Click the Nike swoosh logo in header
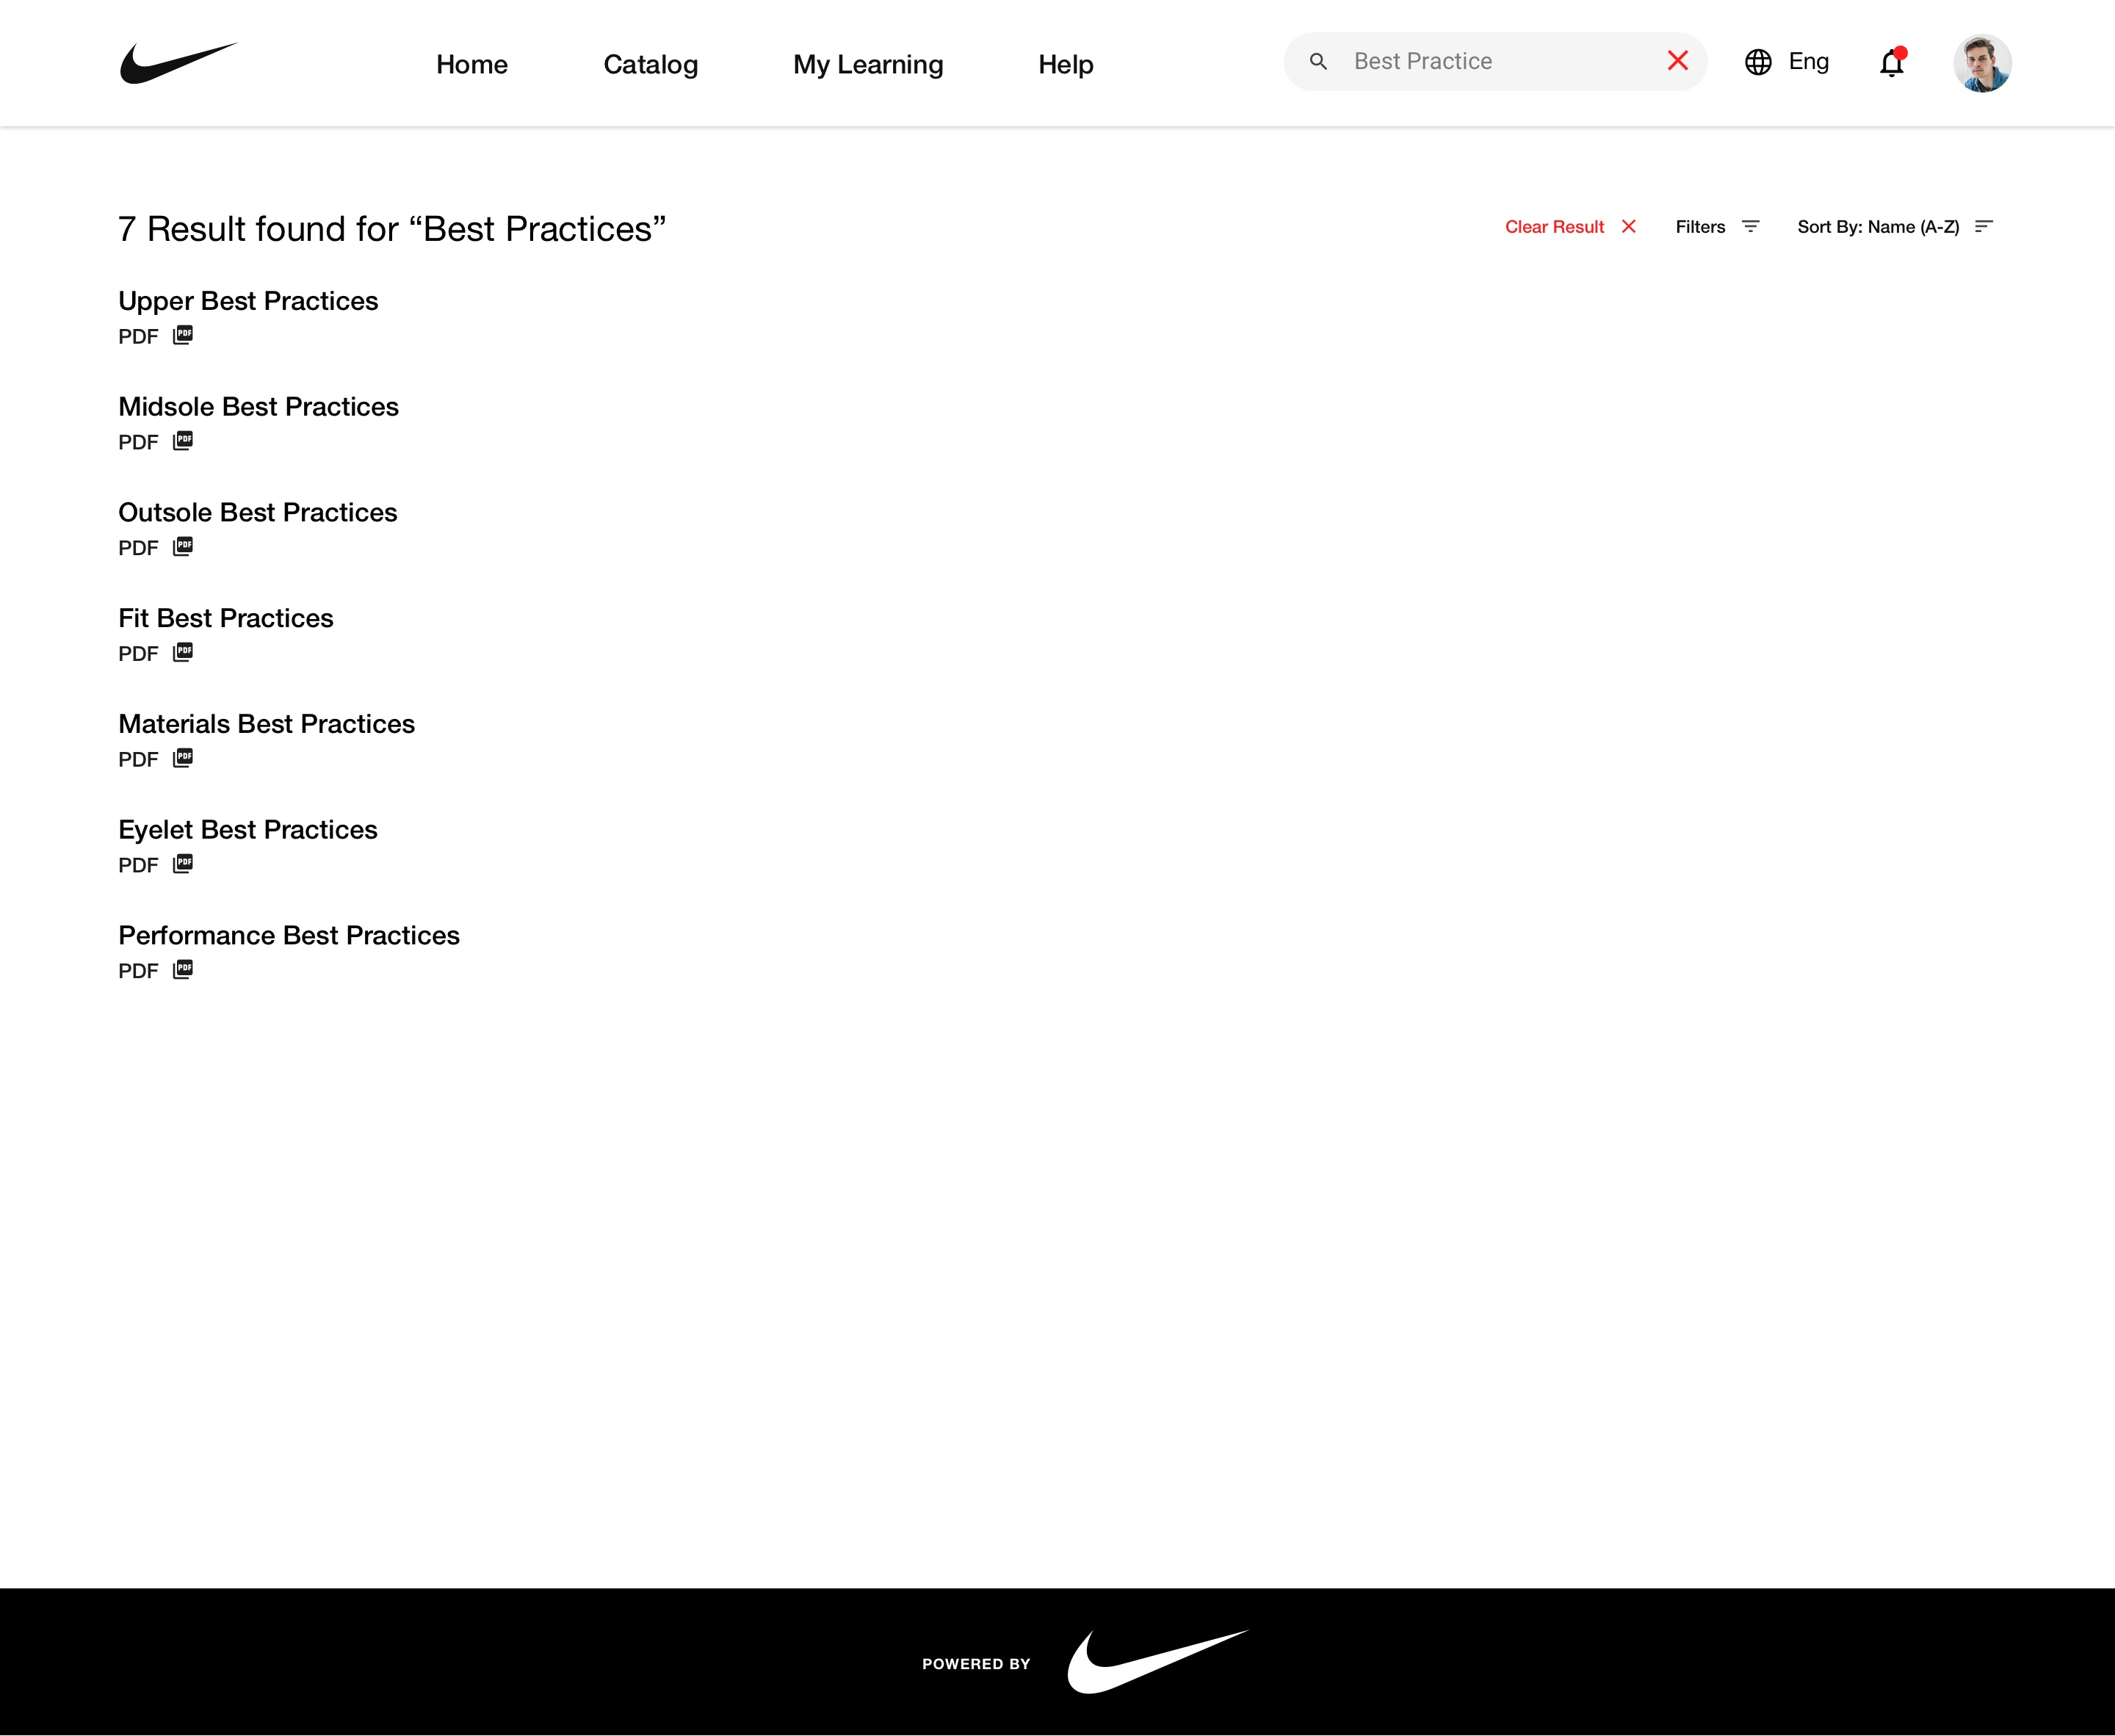 (x=179, y=63)
